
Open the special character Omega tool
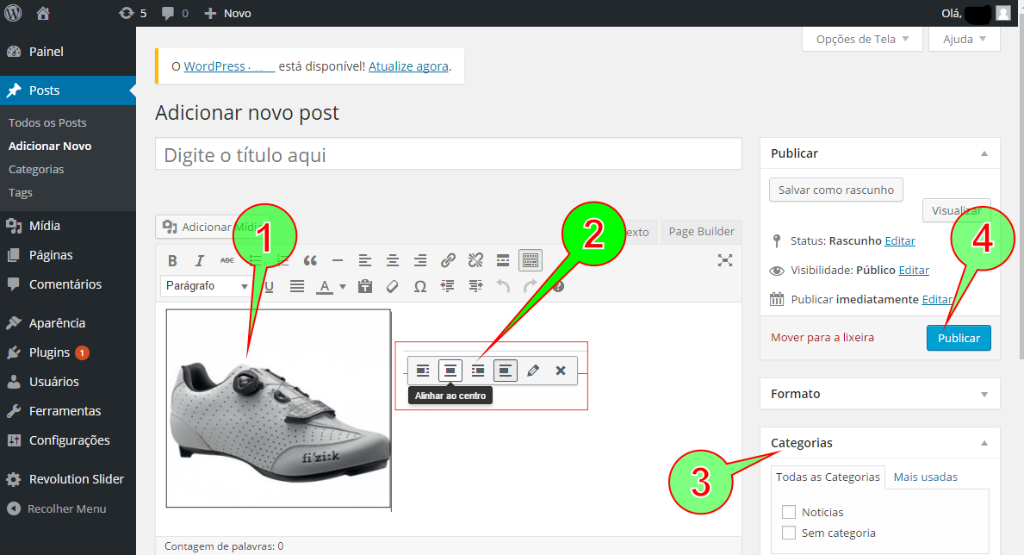420,286
